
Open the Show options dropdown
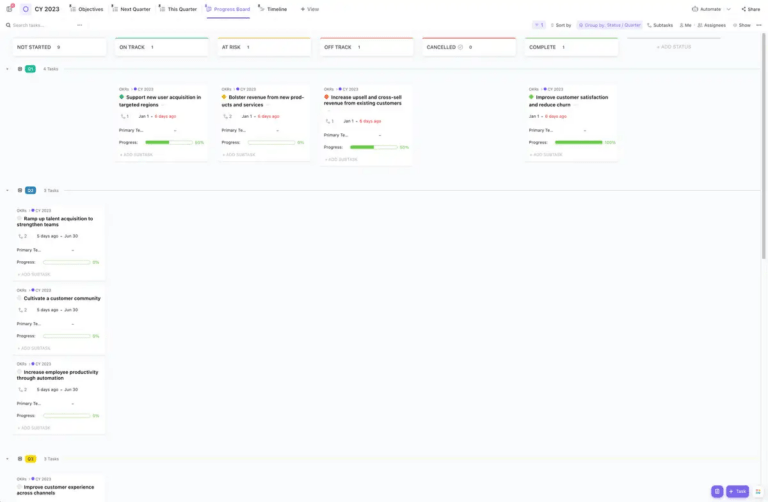click(x=742, y=25)
